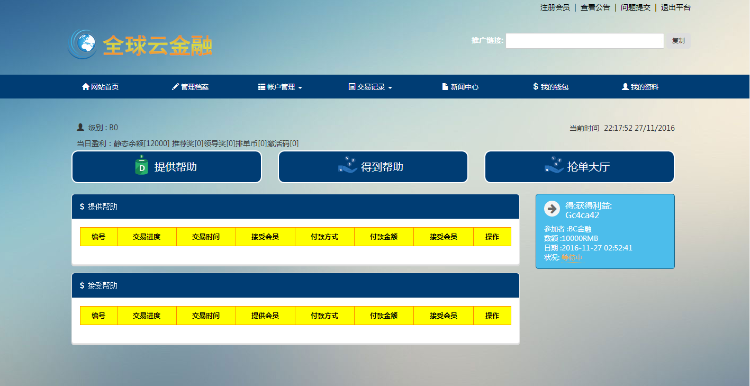Click the pencil icon in the navigation bar
This screenshot has width=750, height=386.
175,87
